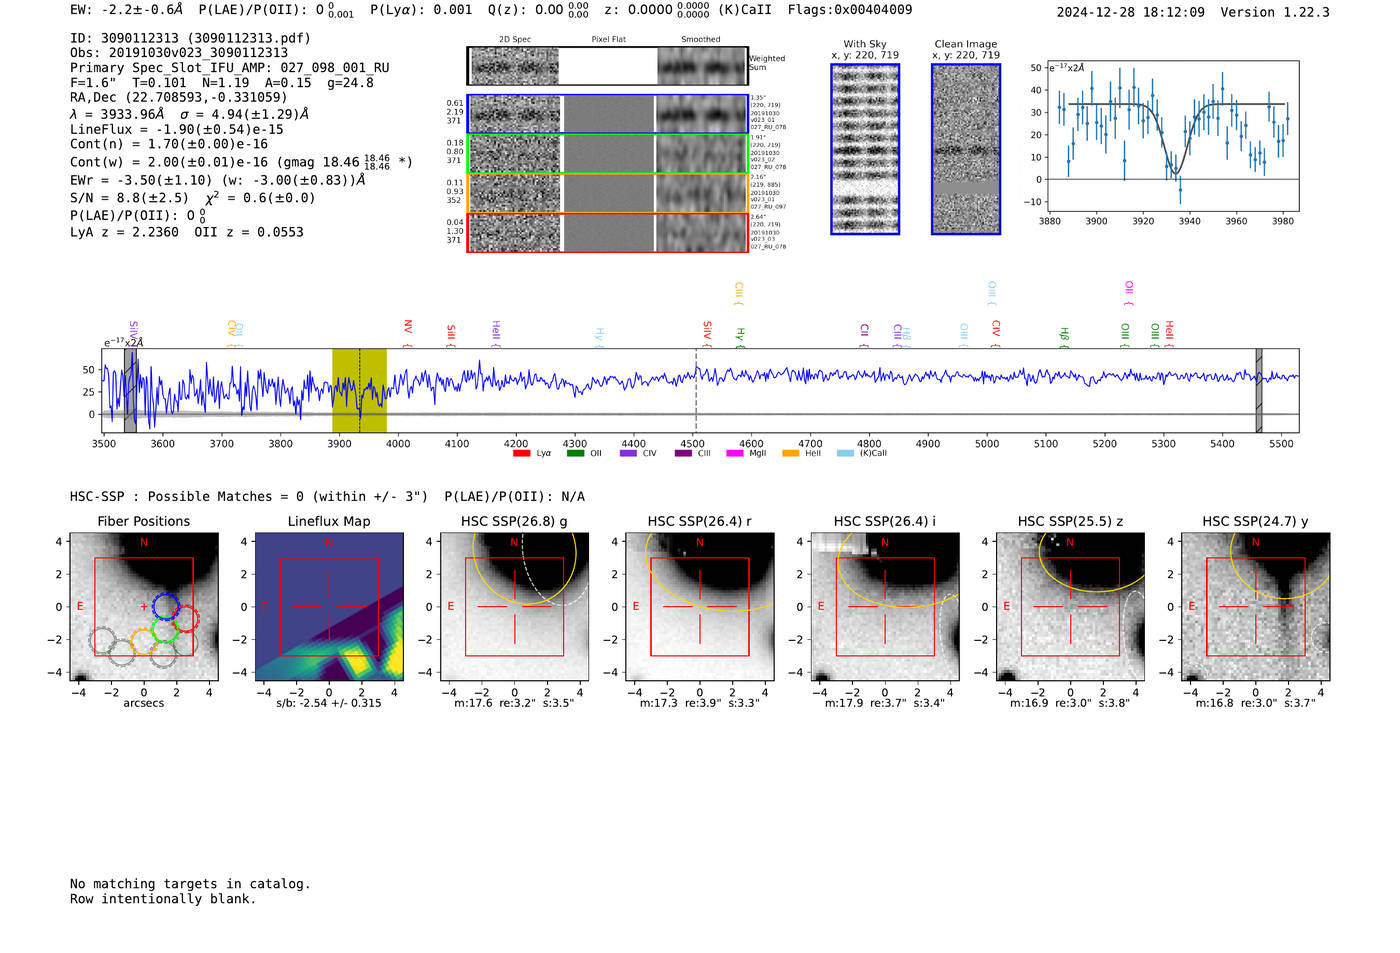Open the HSC SSP(26.8) g-band cutout
This screenshot has height=953, width=1400.
click(x=514, y=606)
